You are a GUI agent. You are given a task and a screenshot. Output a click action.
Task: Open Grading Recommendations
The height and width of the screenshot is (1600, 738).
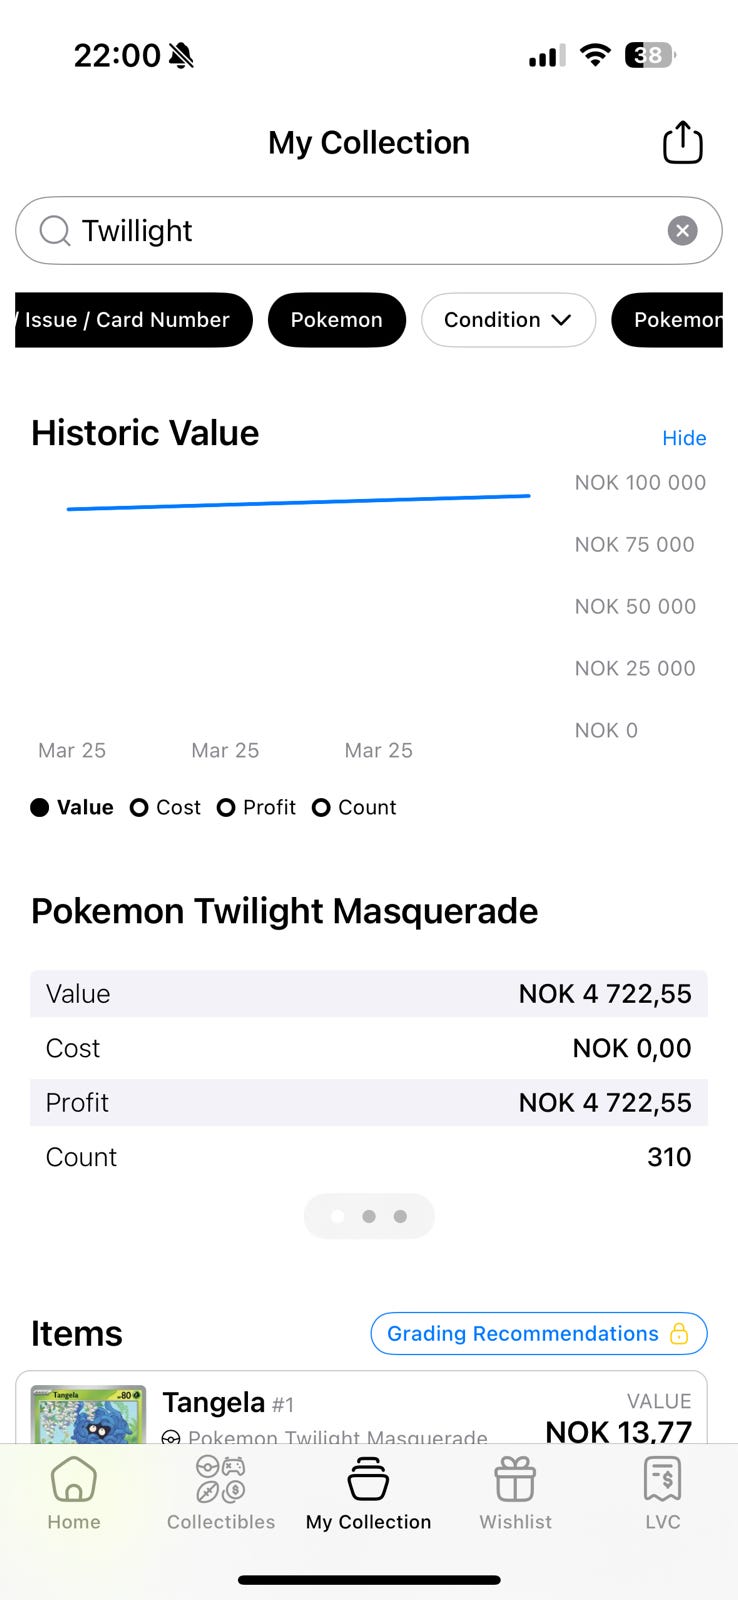(523, 1333)
